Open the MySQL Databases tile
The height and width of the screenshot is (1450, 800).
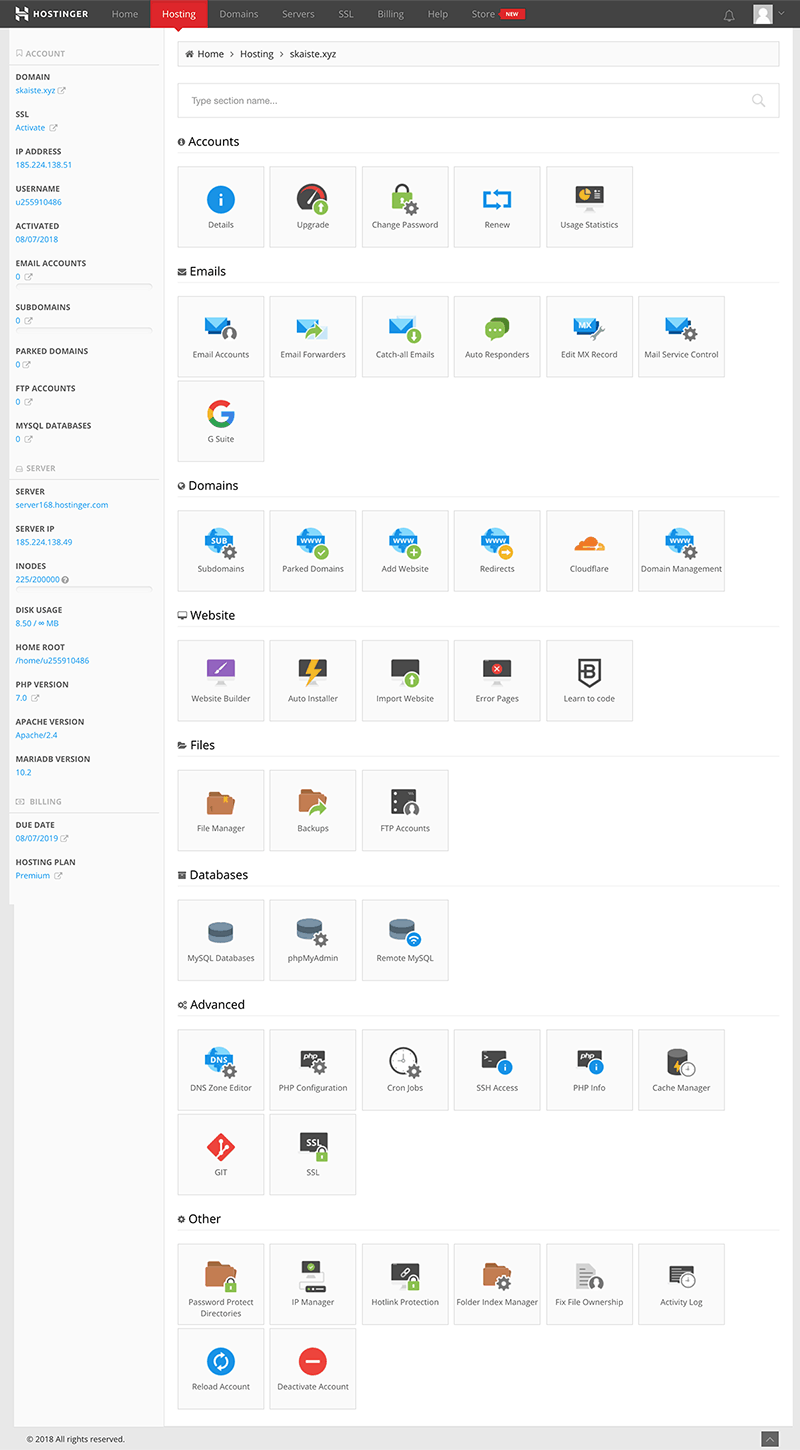[x=221, y=940]
